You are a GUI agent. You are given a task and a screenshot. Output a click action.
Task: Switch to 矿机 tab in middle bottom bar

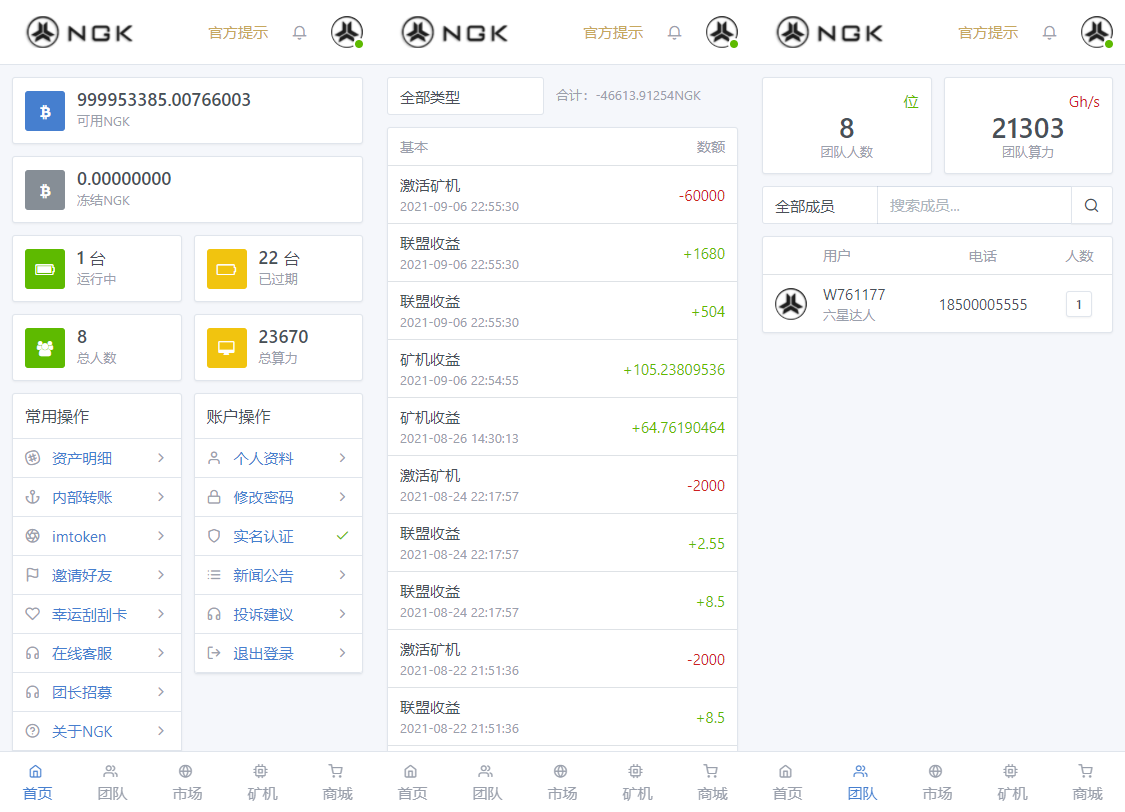coord(637,782)
